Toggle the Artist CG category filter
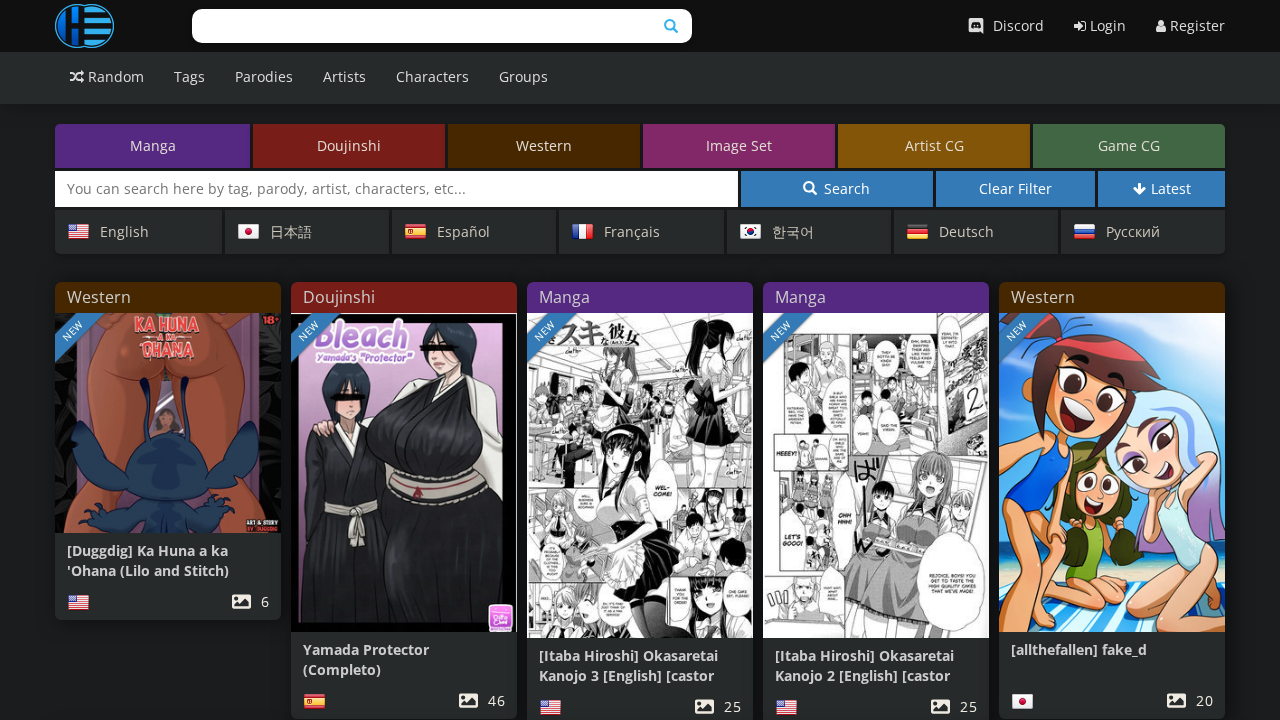The image size is (1280, 720). [934, 146]
